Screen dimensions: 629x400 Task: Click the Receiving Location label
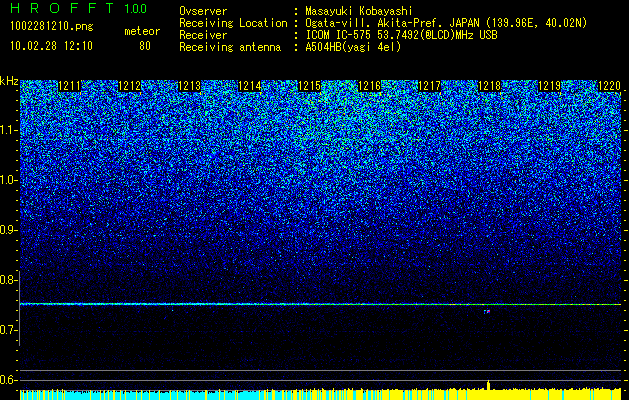(x=233, y=23)
